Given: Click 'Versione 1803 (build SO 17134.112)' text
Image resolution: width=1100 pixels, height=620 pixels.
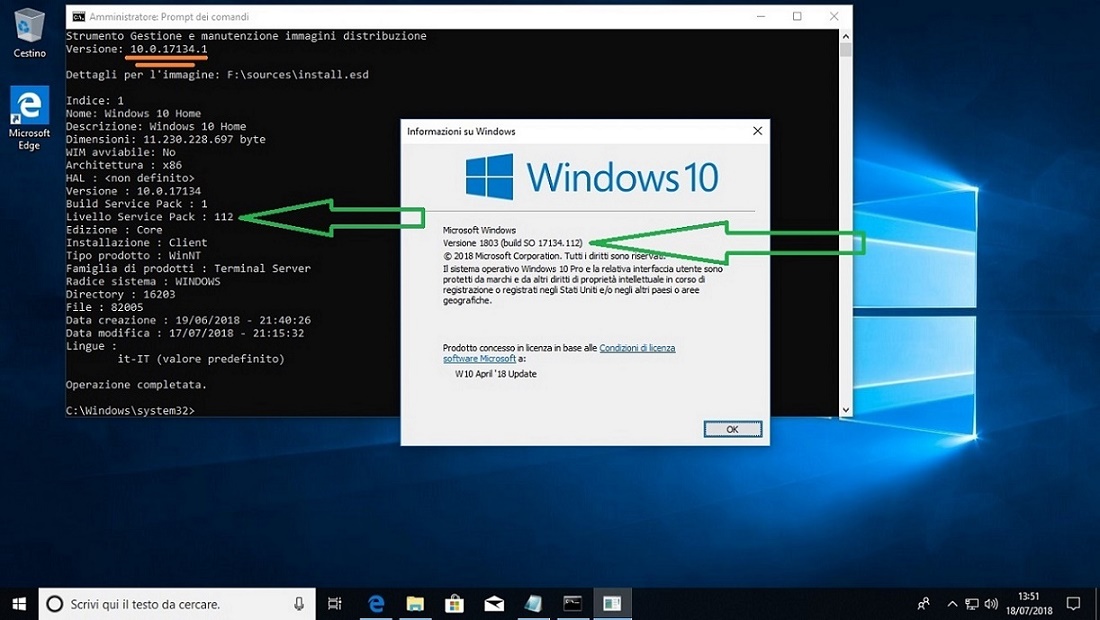Looking at the screenshot, I should pyautogui.click(x=512, y=243).
